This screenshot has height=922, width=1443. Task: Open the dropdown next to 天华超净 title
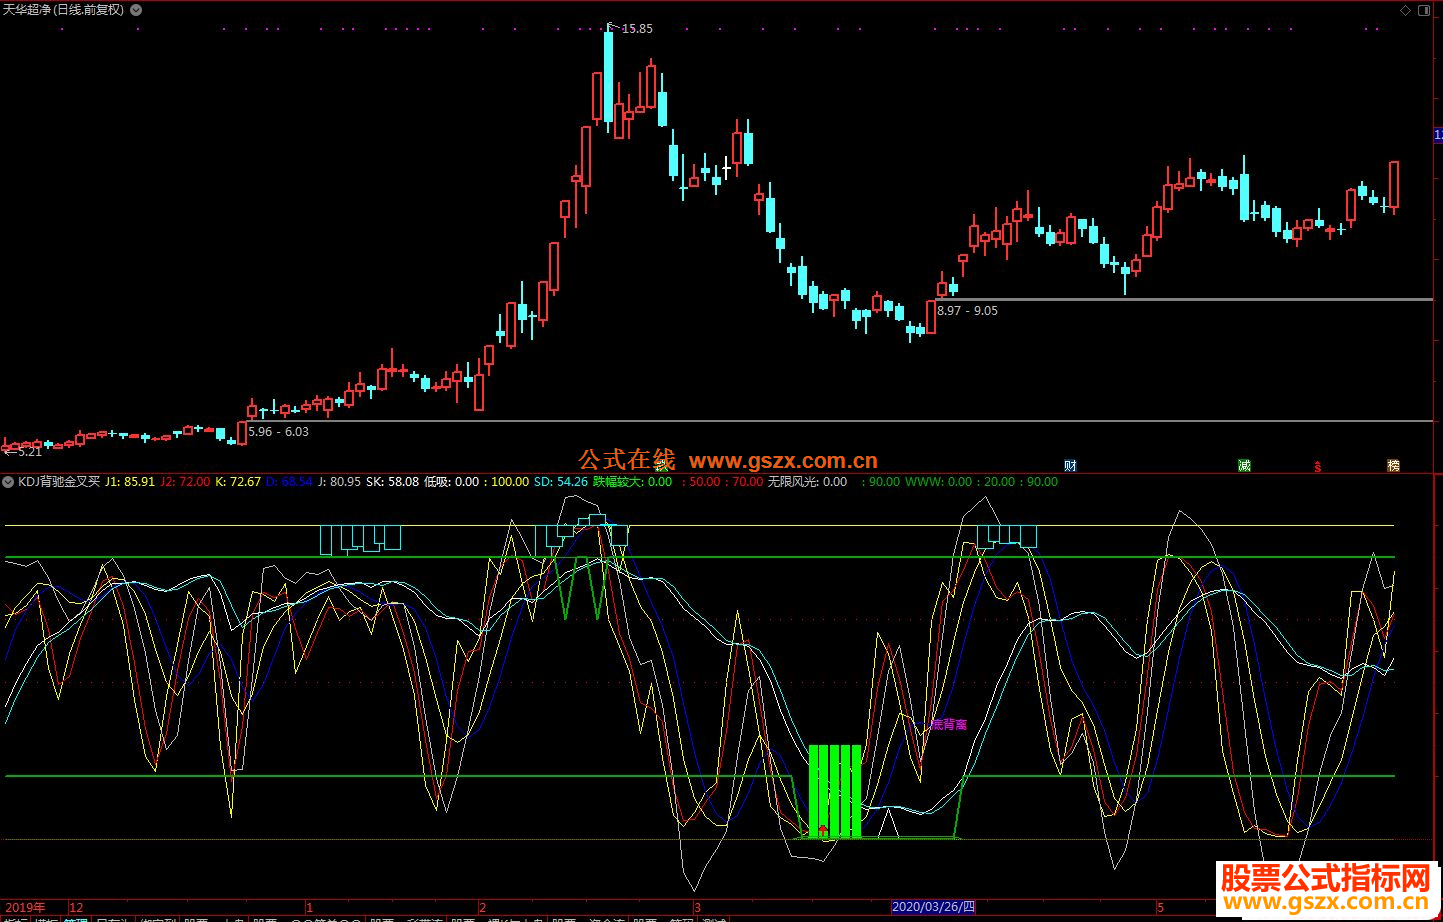(136, 10)
